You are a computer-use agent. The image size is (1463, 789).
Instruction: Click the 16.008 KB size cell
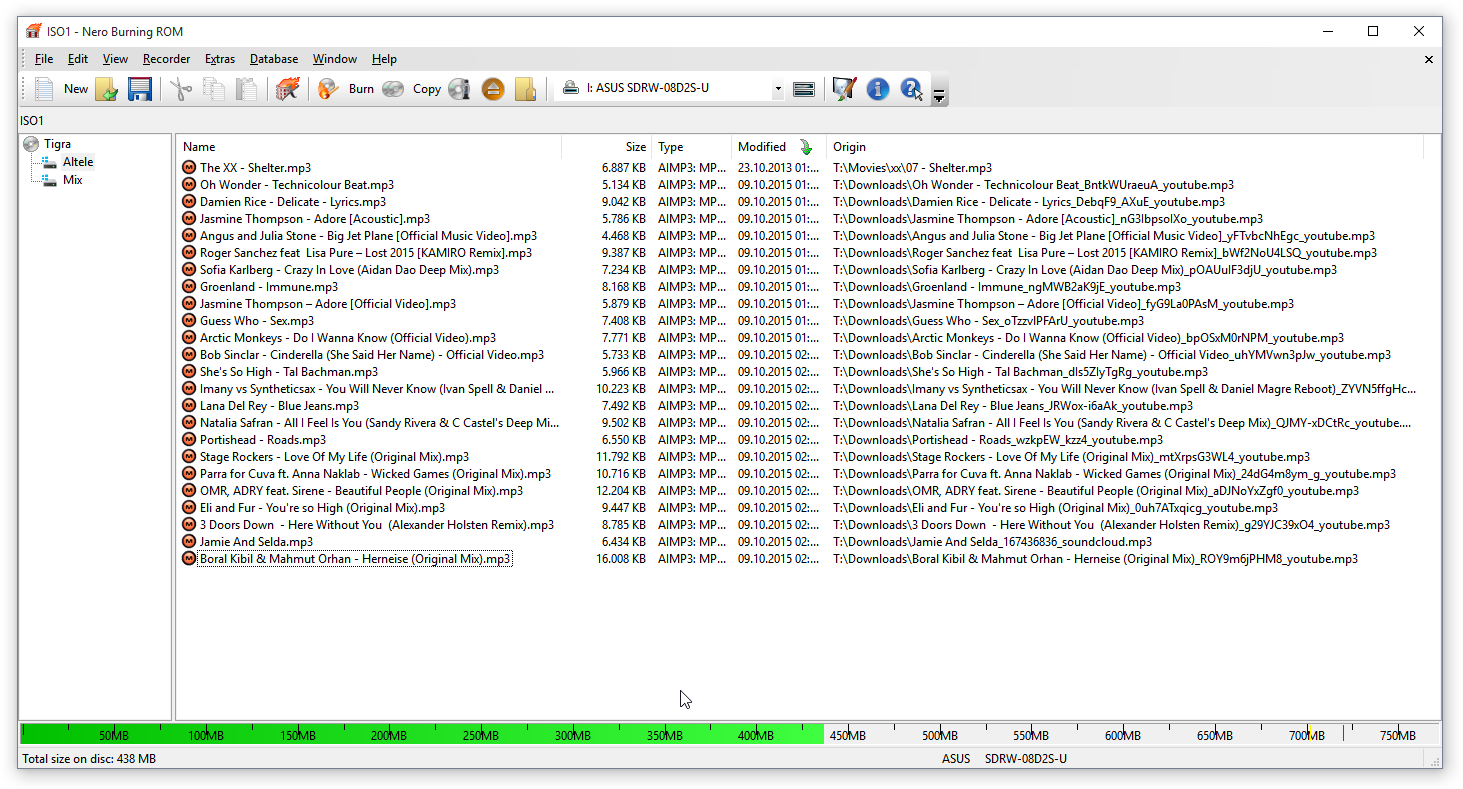[621, 559]
